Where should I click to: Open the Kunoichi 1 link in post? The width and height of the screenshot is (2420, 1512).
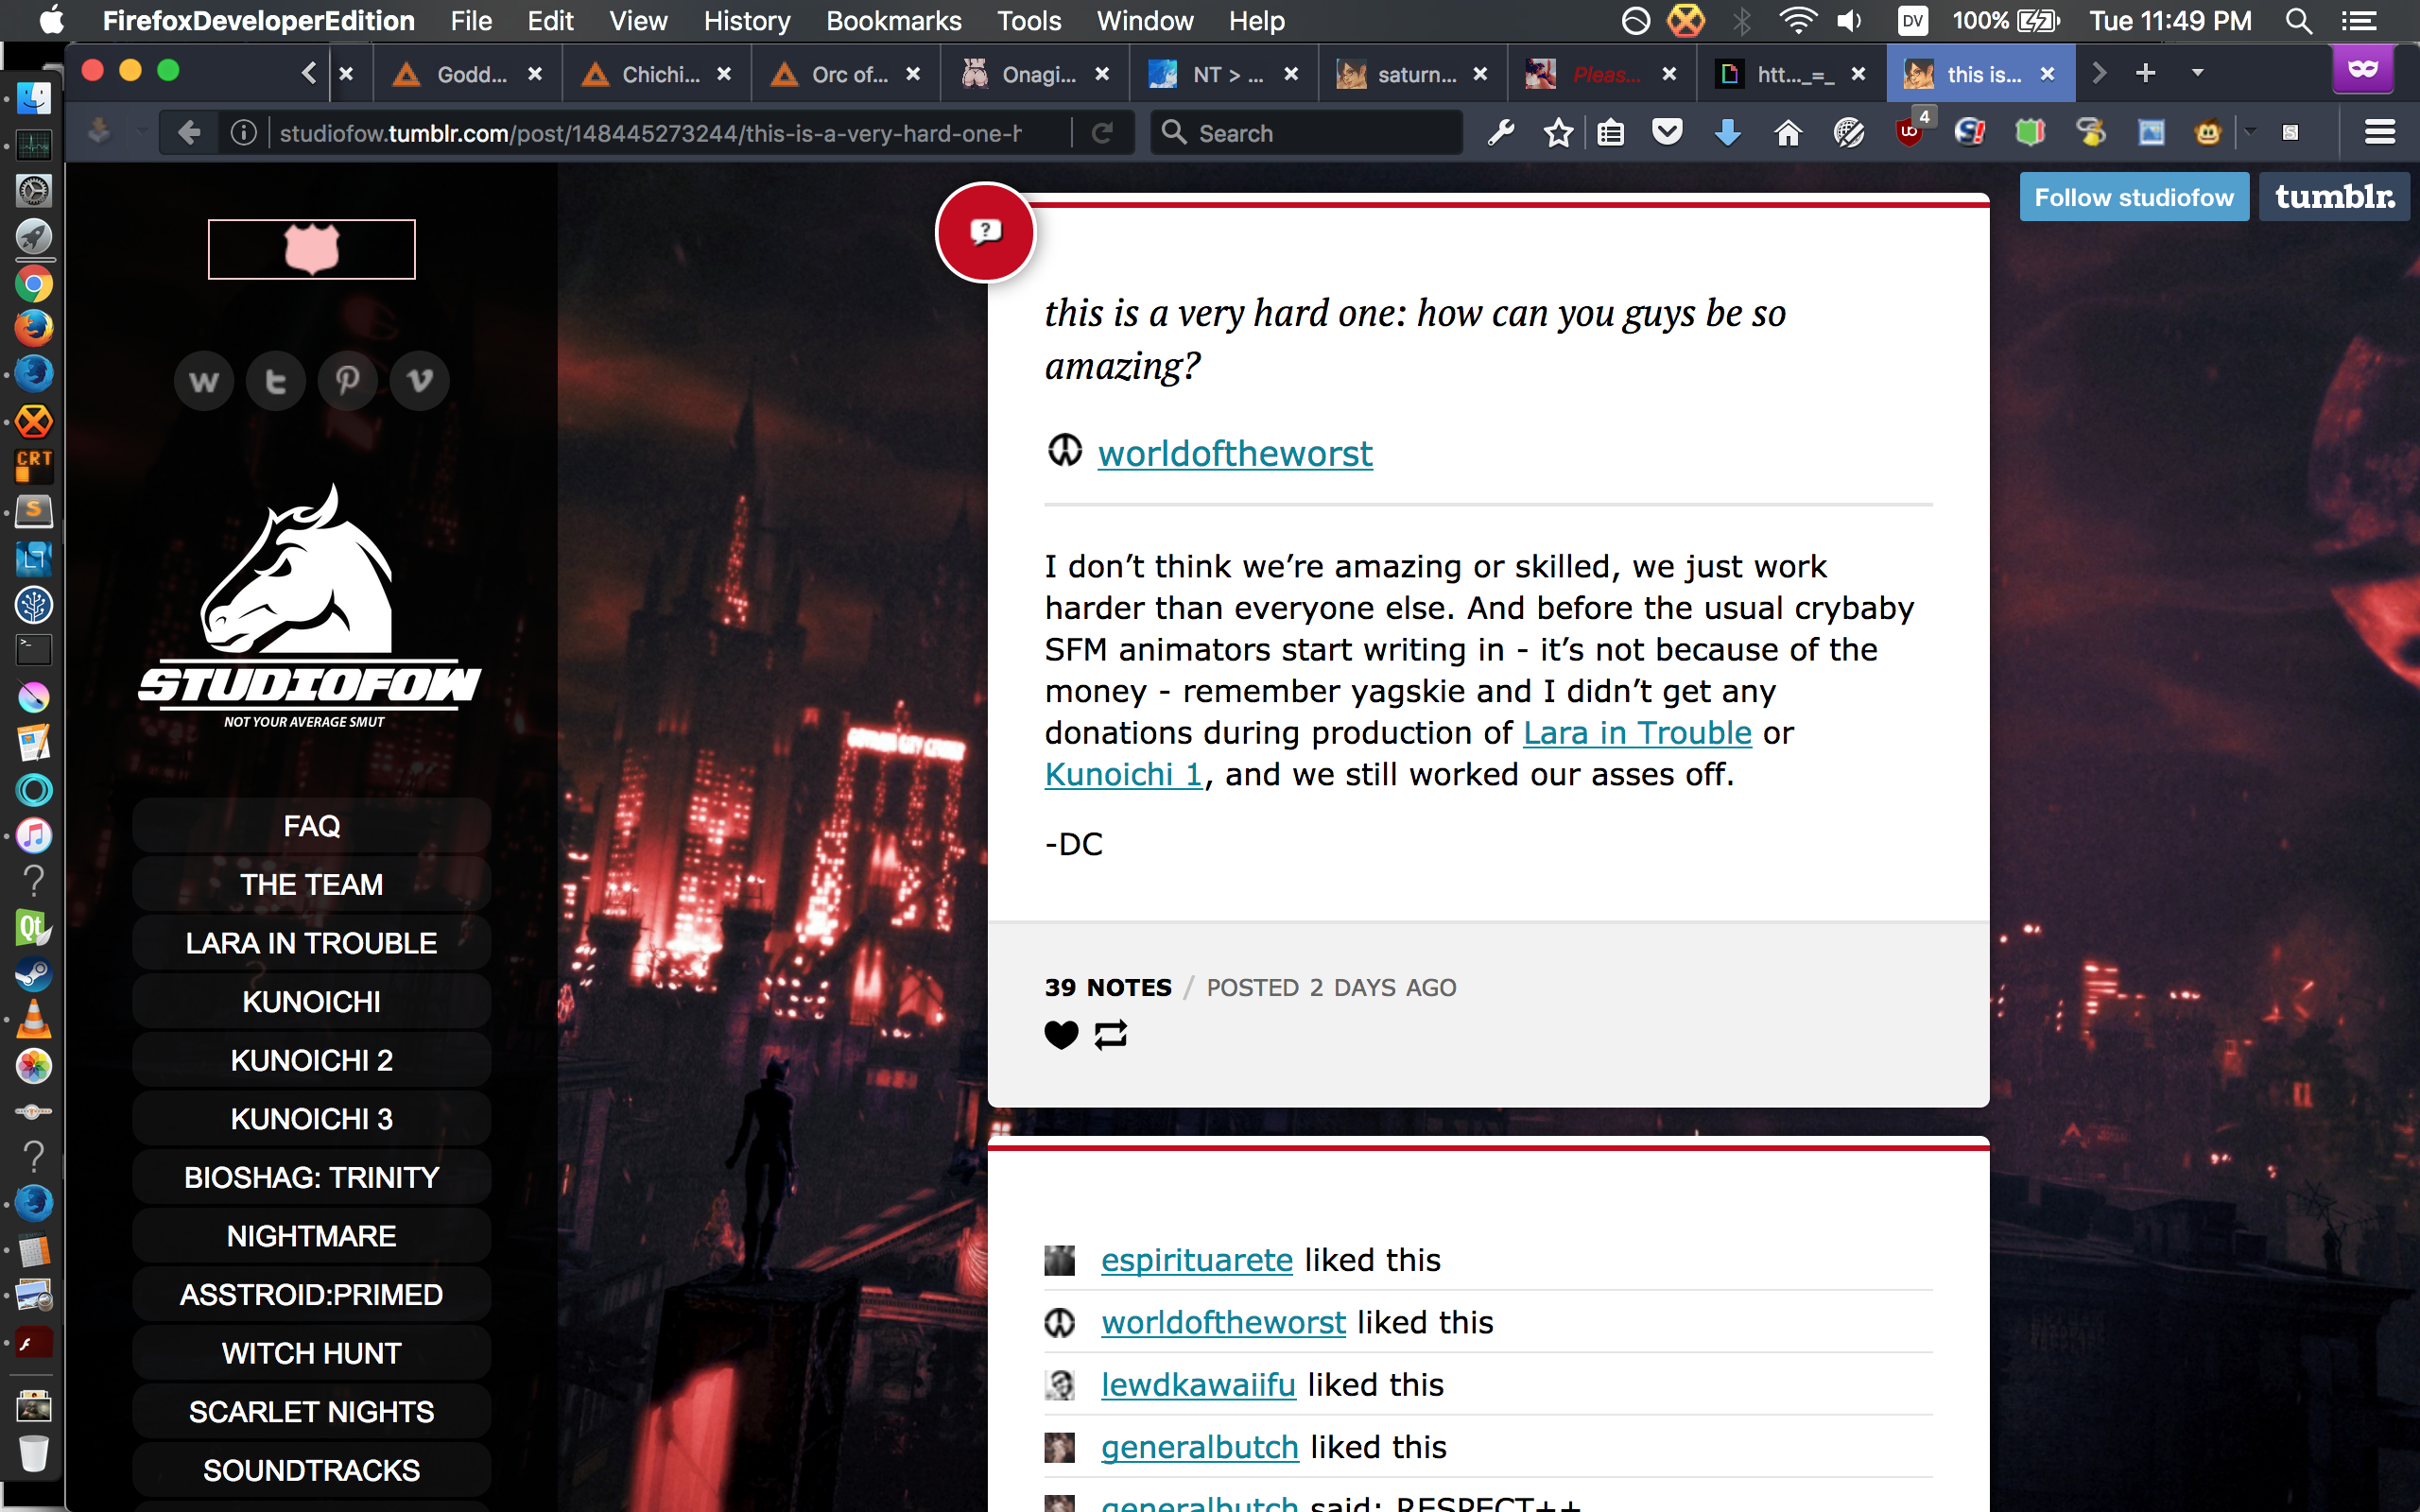1123,774
